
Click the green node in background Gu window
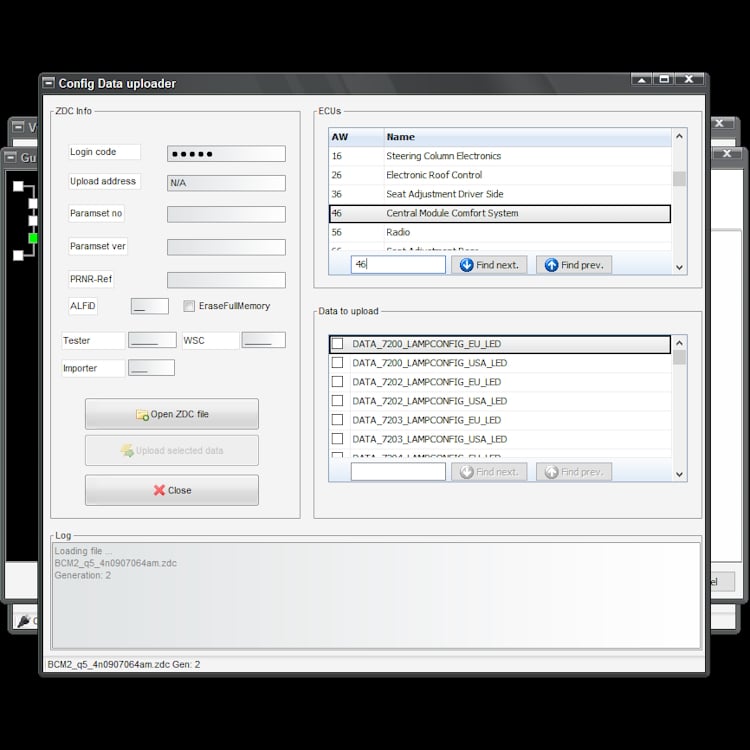[x=33, y=238]
